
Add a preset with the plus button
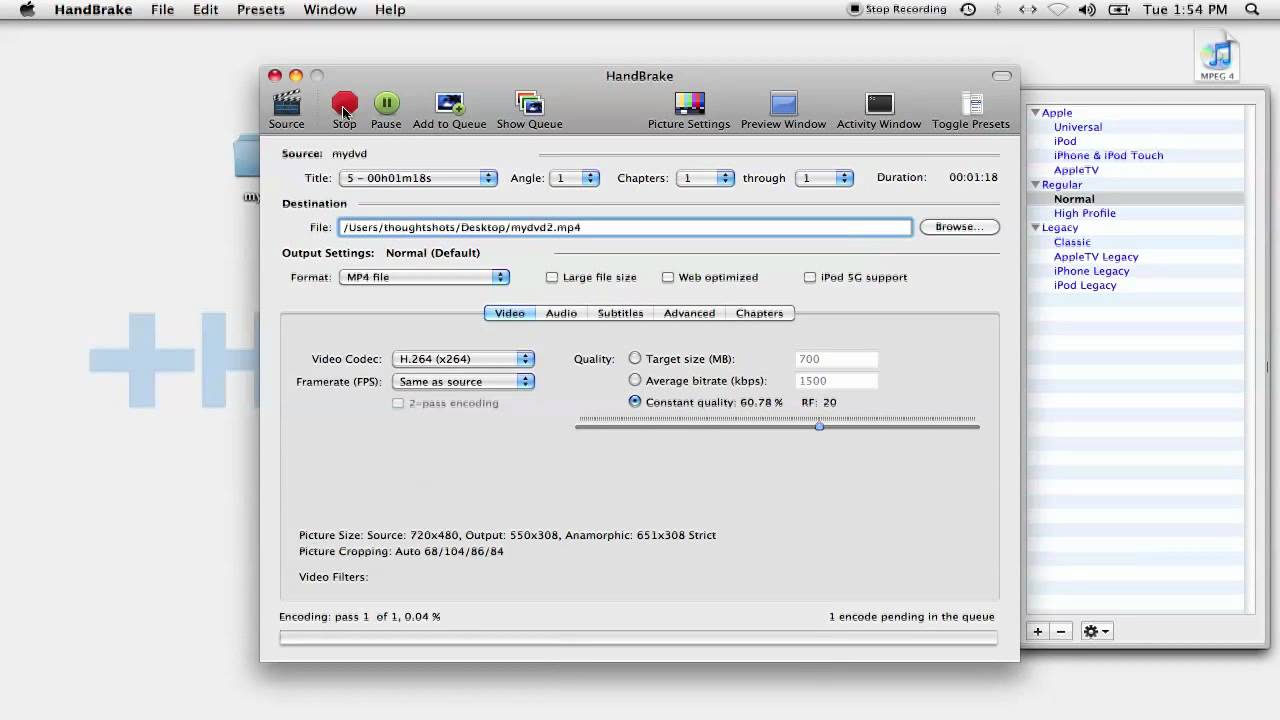[x=1038, y=631]
